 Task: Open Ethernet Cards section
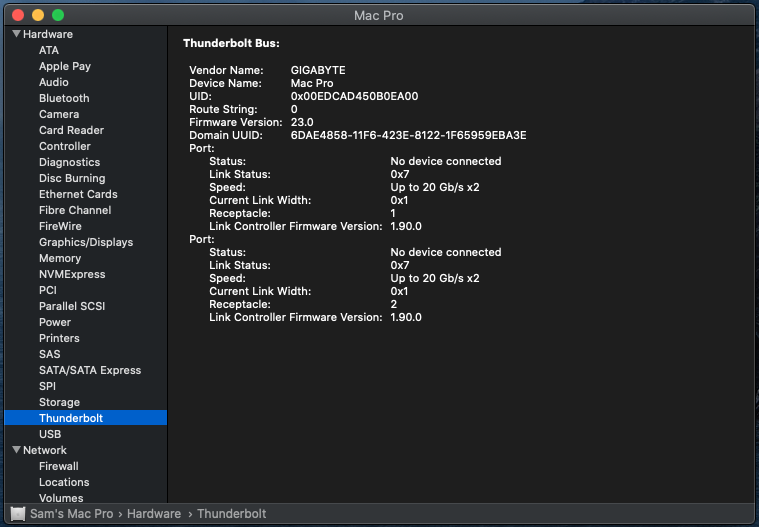click(78, 194)
